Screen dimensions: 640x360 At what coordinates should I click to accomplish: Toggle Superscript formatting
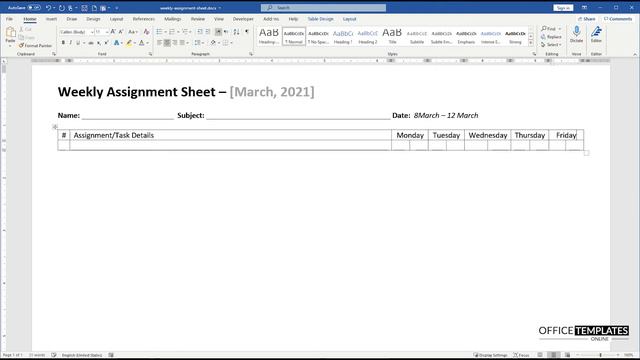click(x=106, y=43)
